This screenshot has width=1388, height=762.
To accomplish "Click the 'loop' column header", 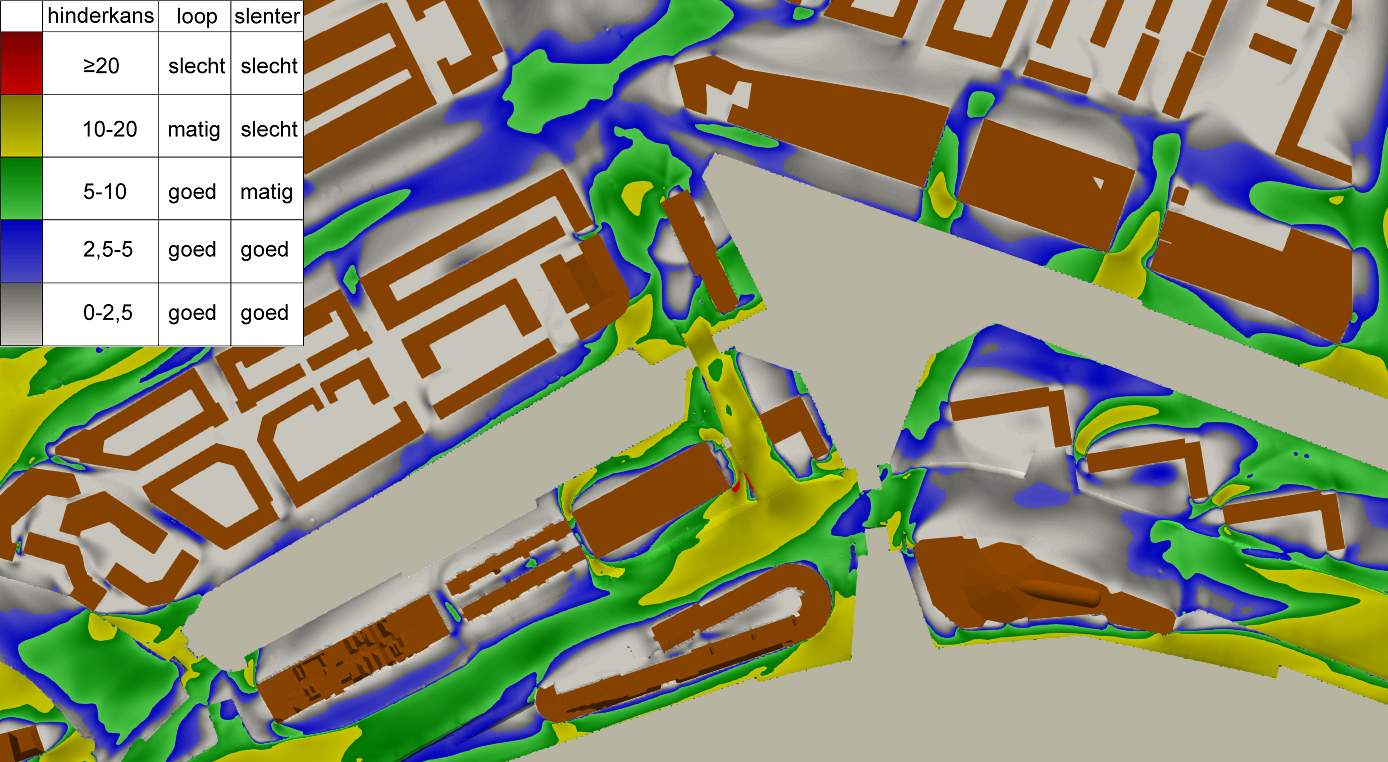I will tap(194, 16).
